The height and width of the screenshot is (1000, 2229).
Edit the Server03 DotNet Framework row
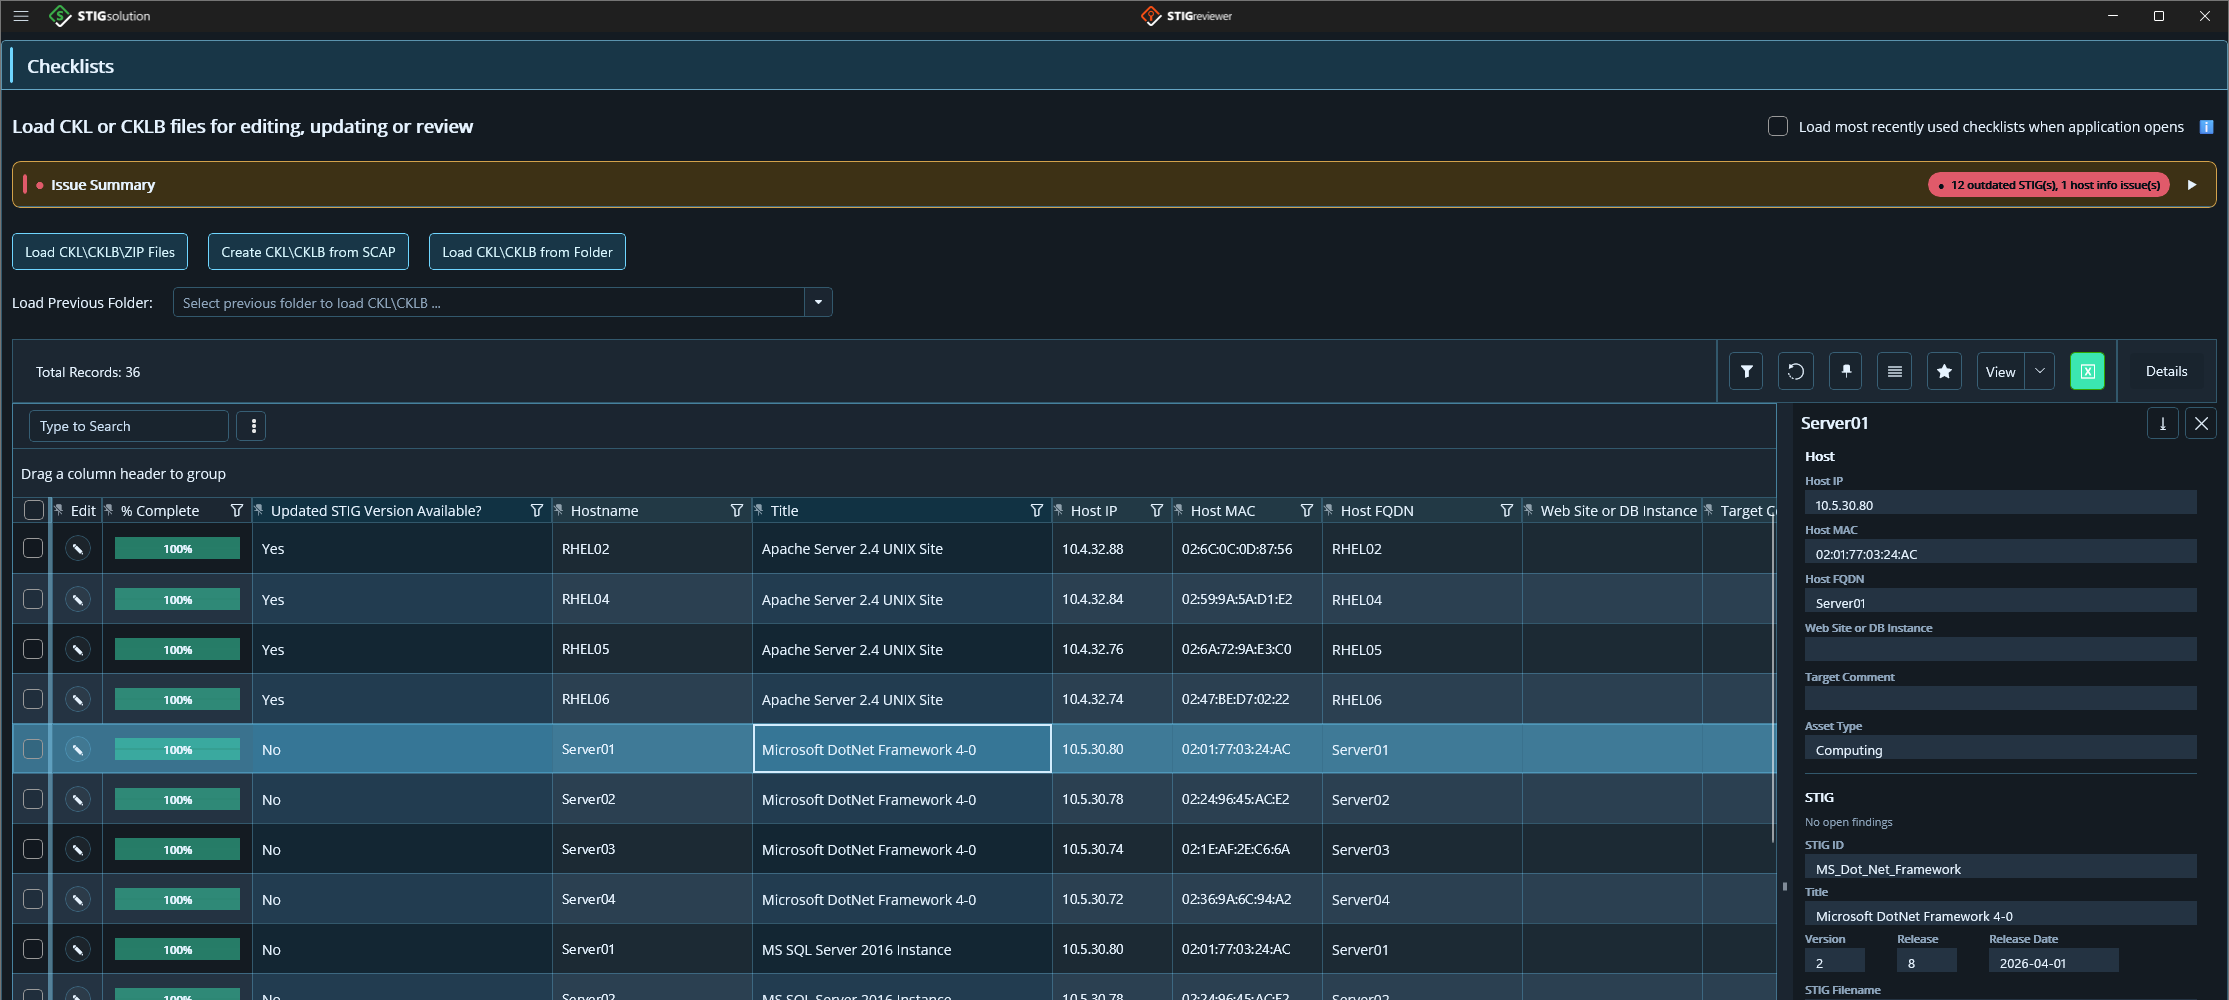coord(78,849)
